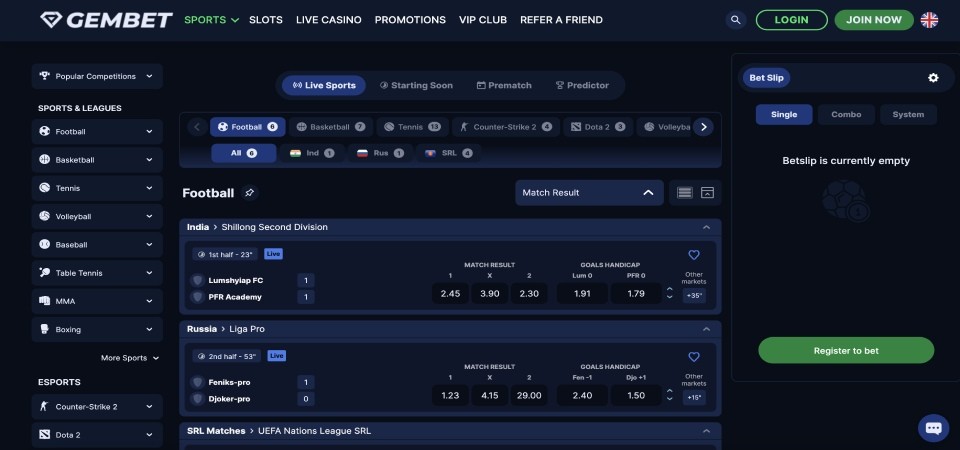Open bet slip settings gear

[x=933, y=78]
